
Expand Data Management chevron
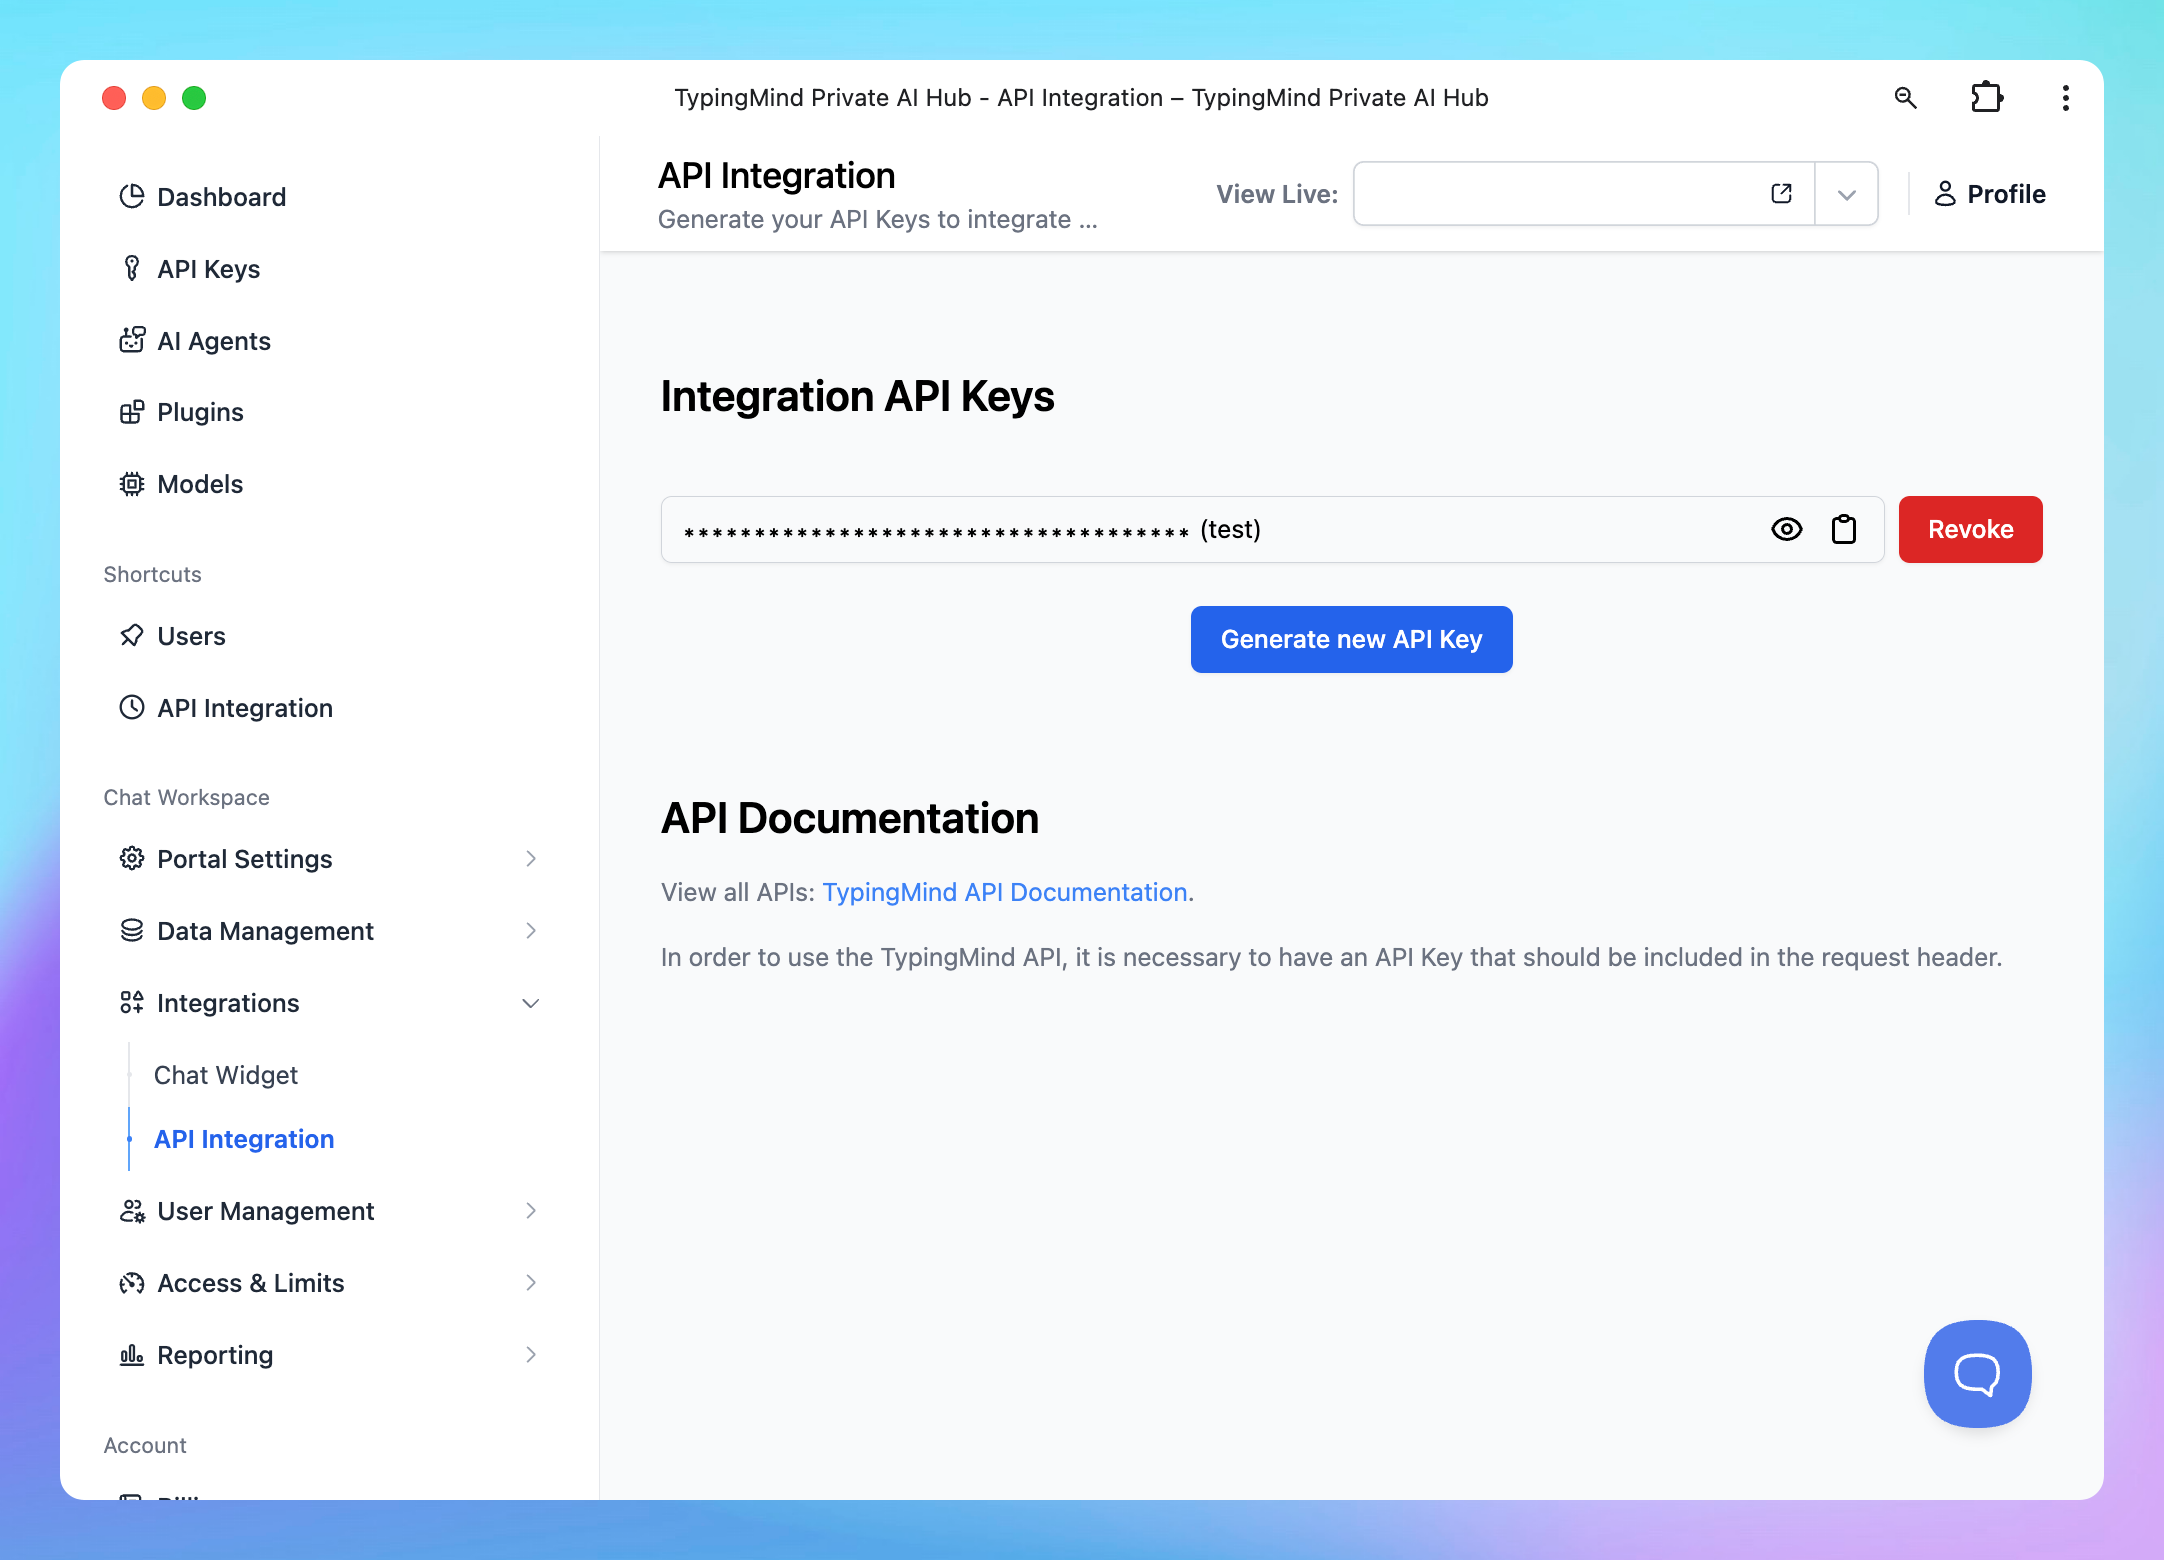[x=531, y=930]
